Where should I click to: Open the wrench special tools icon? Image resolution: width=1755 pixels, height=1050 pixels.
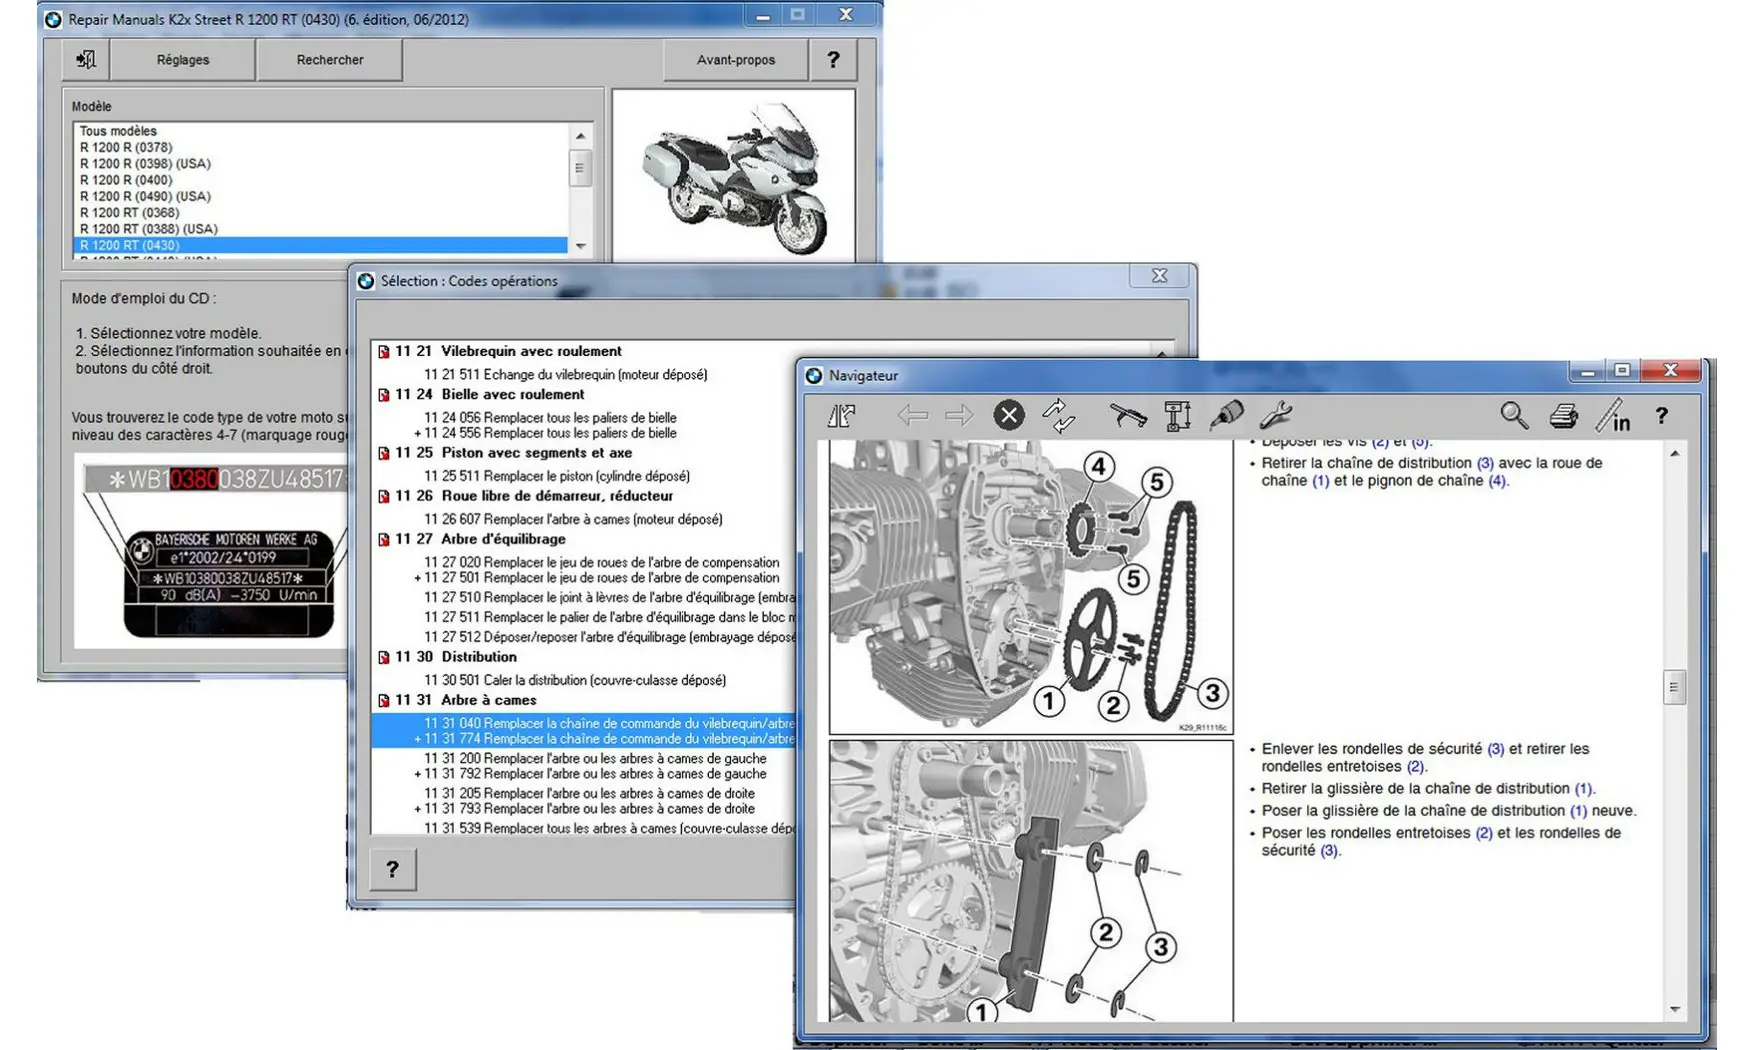coord(1276,415)
